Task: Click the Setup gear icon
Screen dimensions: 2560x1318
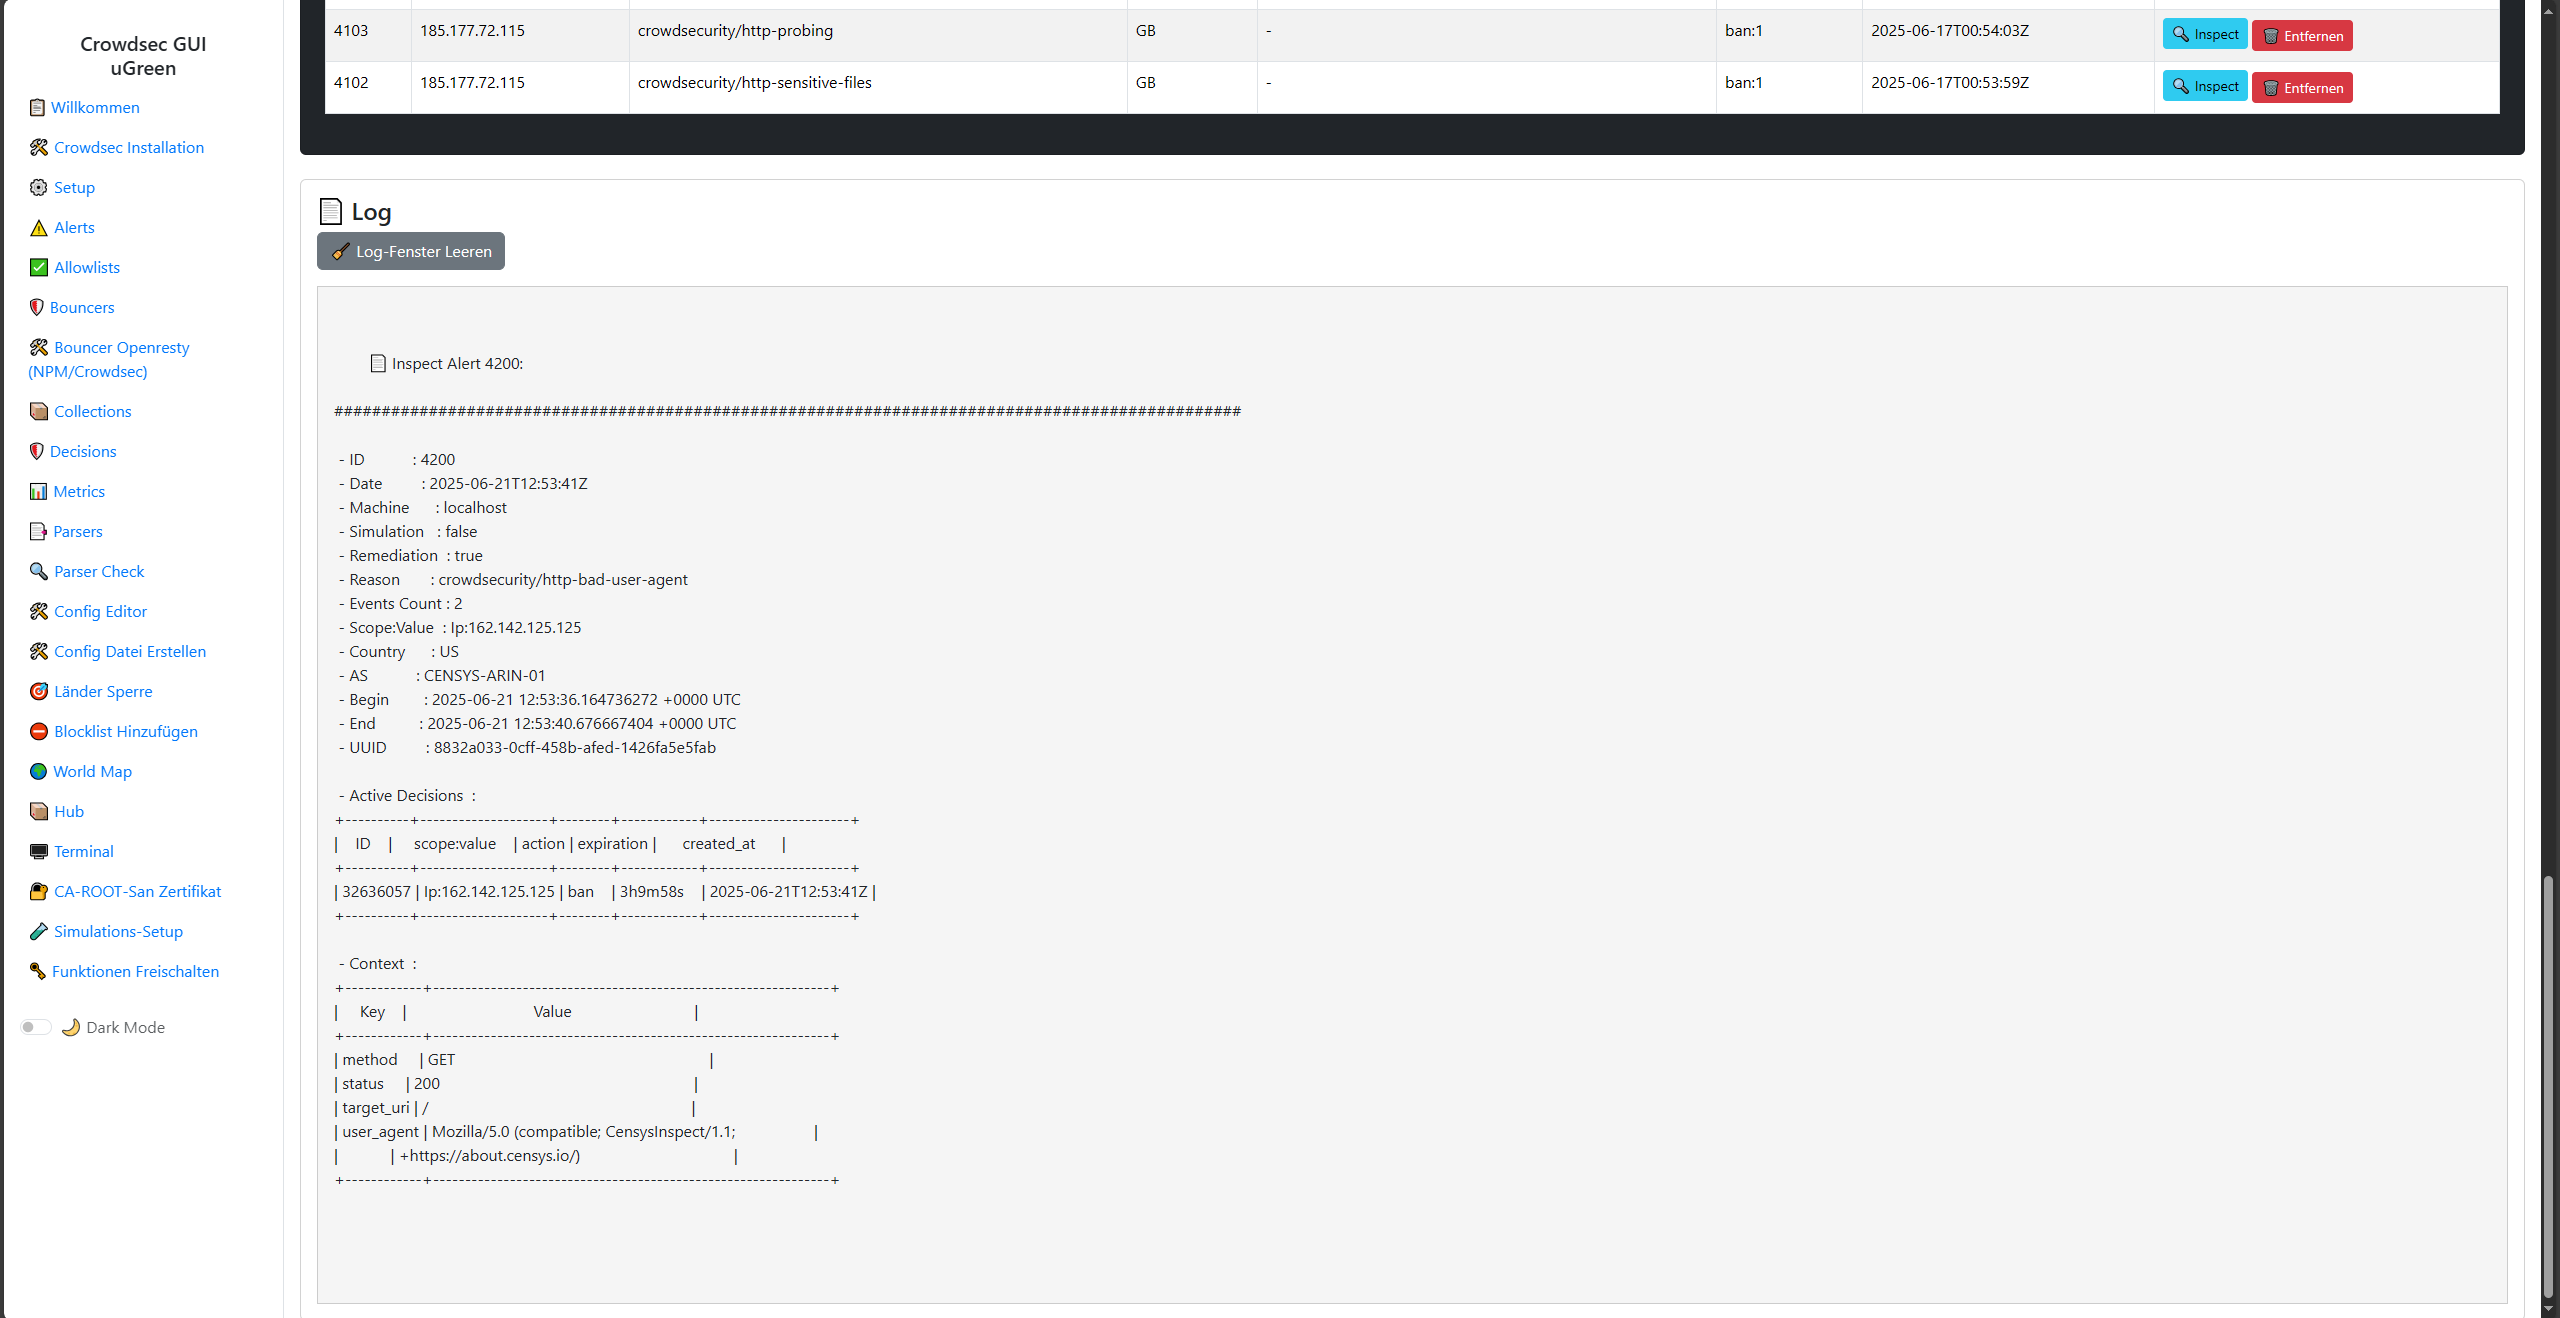Action: click(39, 187)
